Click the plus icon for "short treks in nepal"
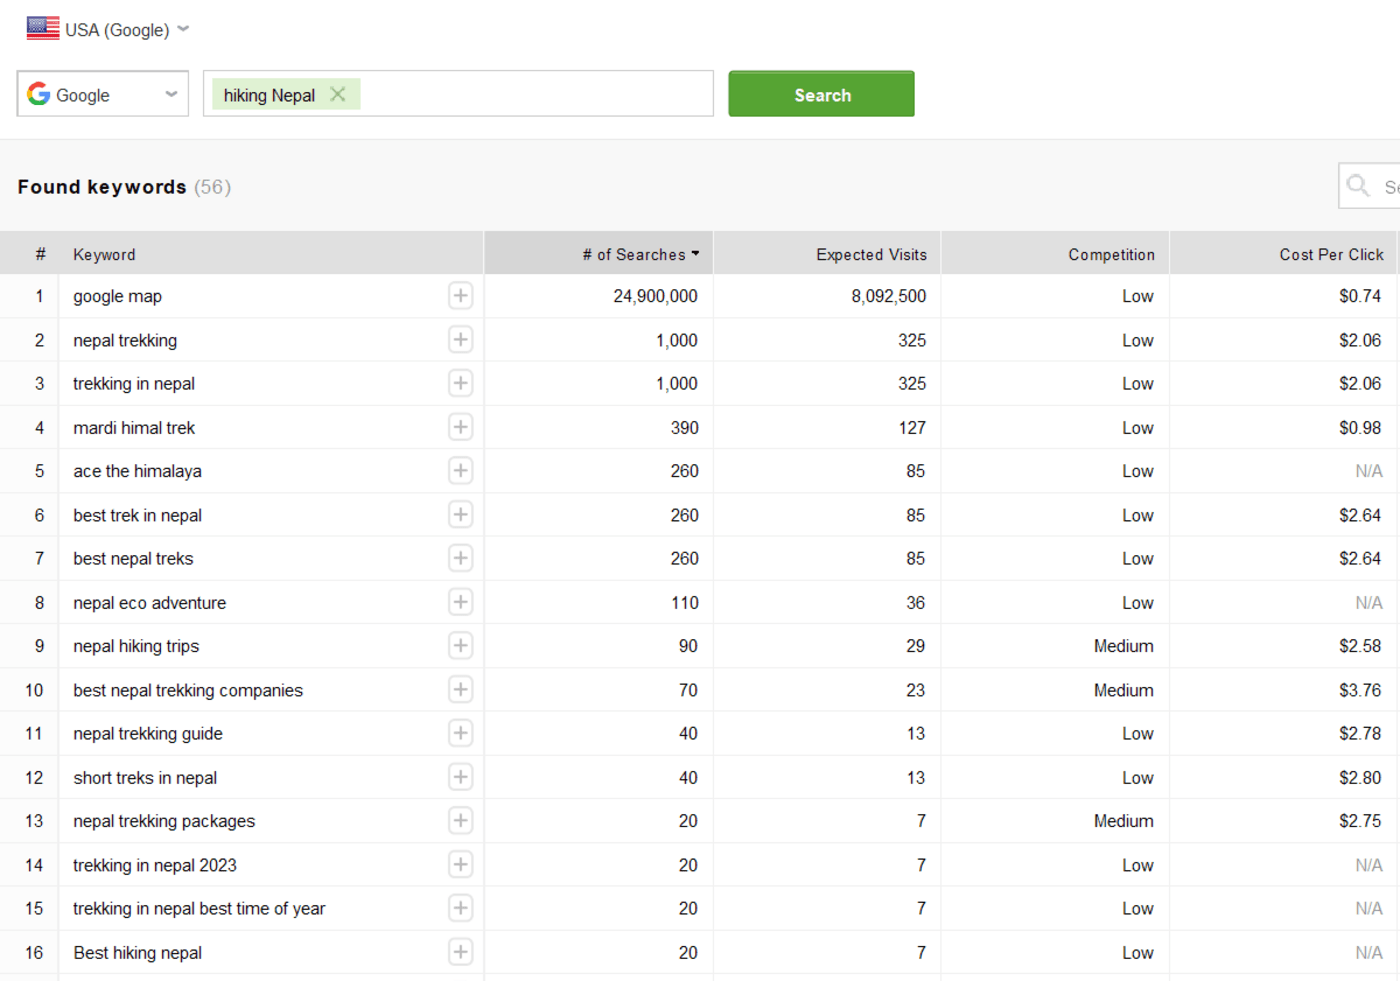Viewport: 1400px width, 981px height. 460,777
